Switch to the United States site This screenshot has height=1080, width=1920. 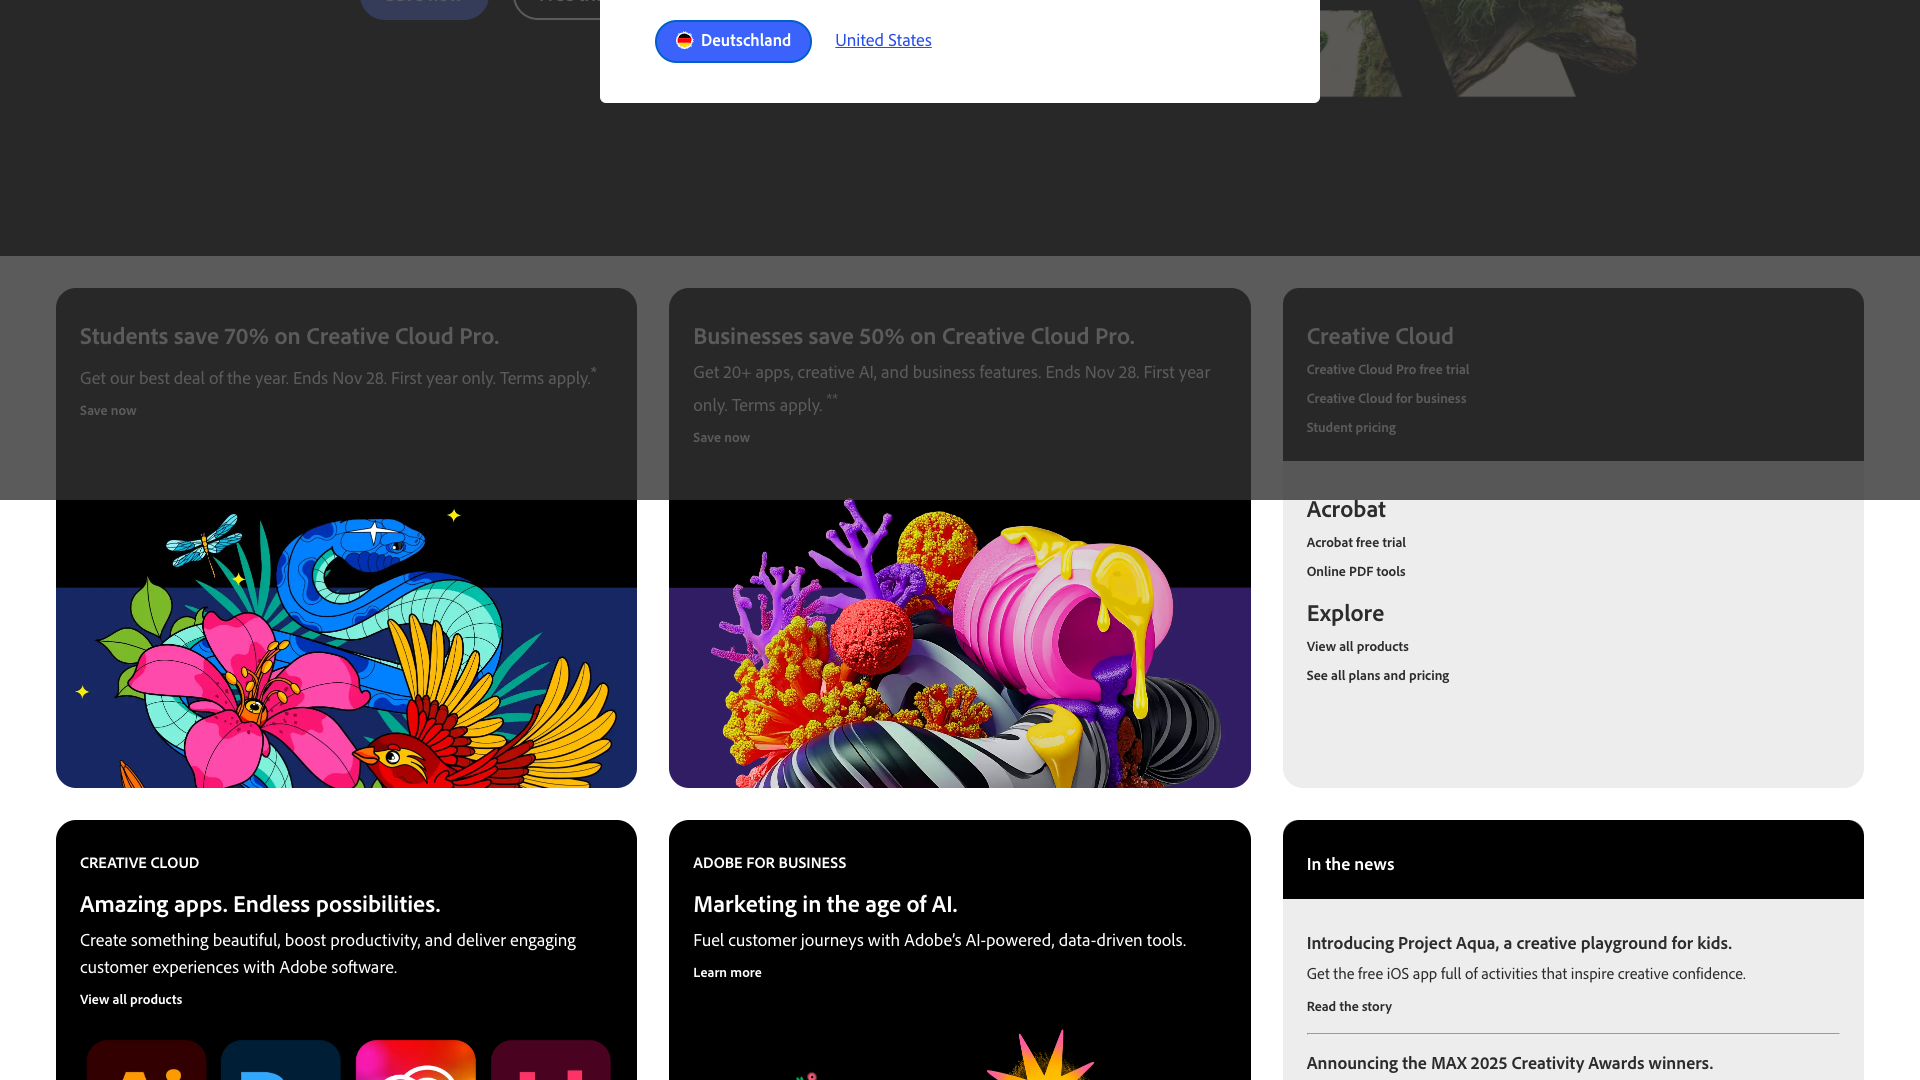pyautogui.click(x=883, y=40)
